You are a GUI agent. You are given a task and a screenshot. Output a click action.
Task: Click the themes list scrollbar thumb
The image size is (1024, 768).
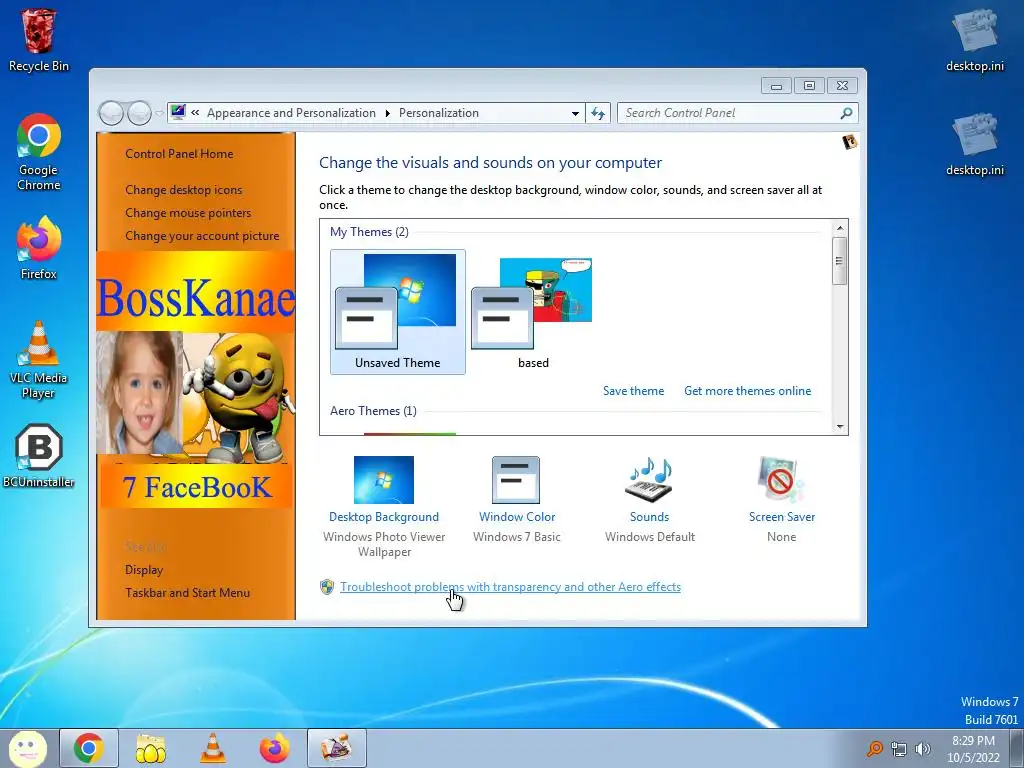840,261
